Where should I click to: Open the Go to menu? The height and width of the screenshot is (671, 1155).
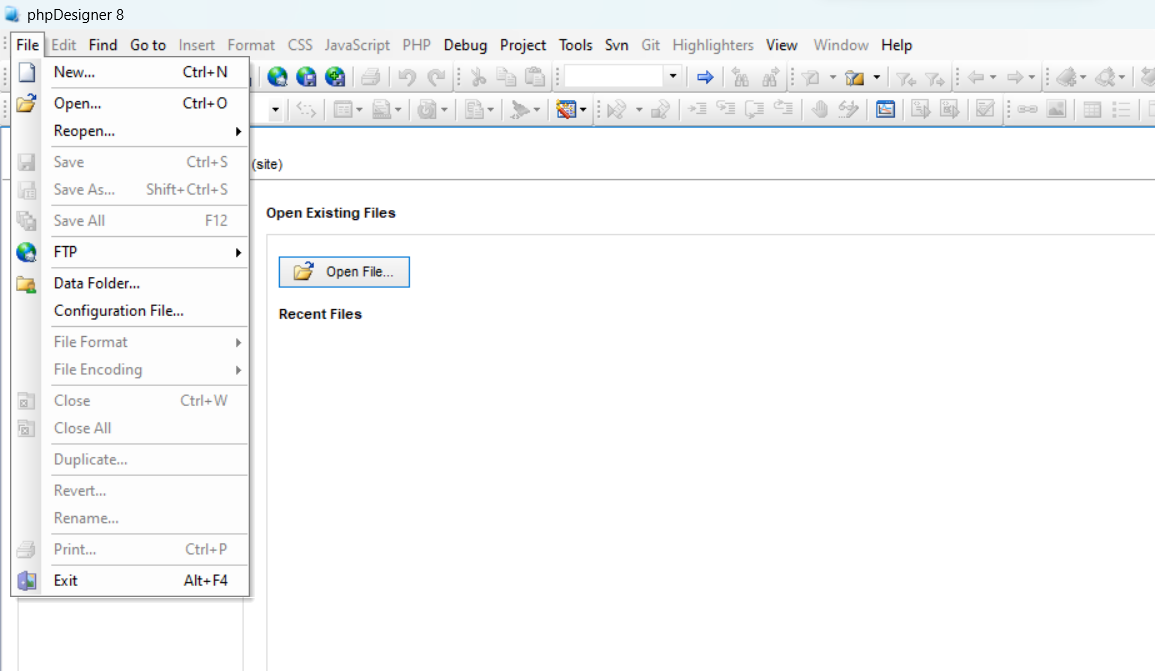[x=148, y=45]
